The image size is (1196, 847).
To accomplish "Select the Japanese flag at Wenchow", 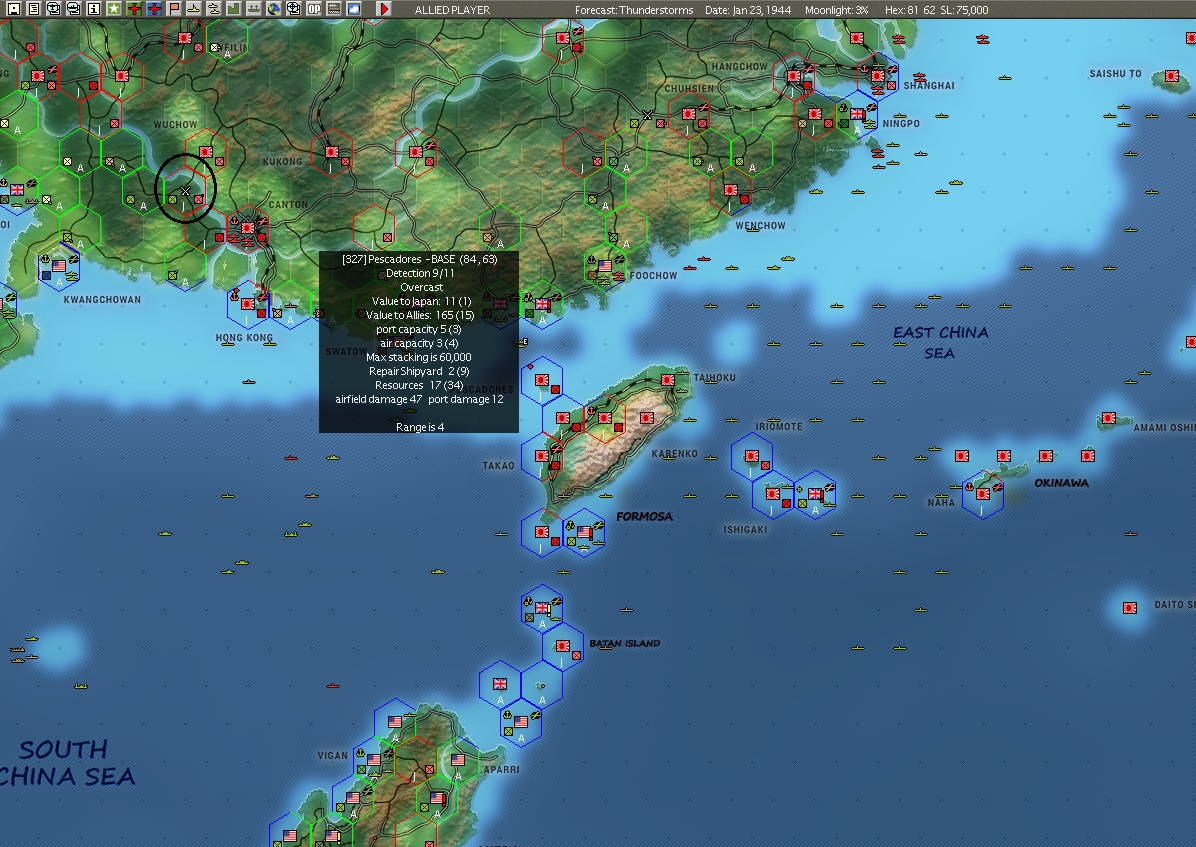I will (x=731, y=189).
